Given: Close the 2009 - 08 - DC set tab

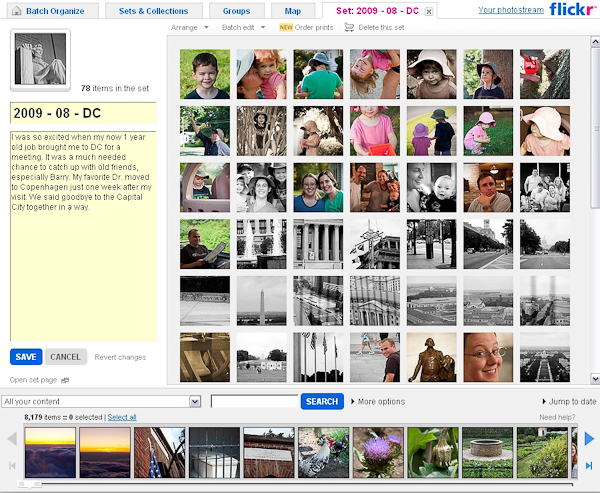Looking at the screenshot, I should point(429,12).
